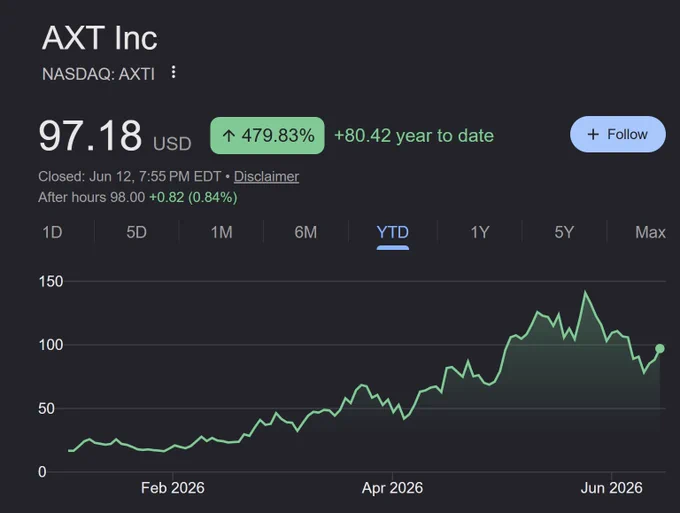
Task: Open the three-dot more options menu
Action: click(173, 72)
